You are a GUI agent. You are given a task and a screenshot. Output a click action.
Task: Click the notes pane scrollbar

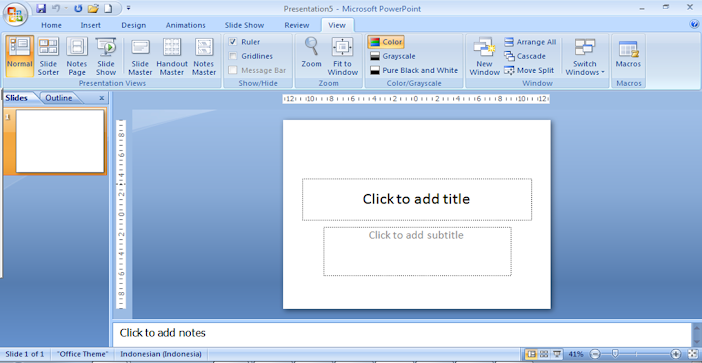click(696, 334)
